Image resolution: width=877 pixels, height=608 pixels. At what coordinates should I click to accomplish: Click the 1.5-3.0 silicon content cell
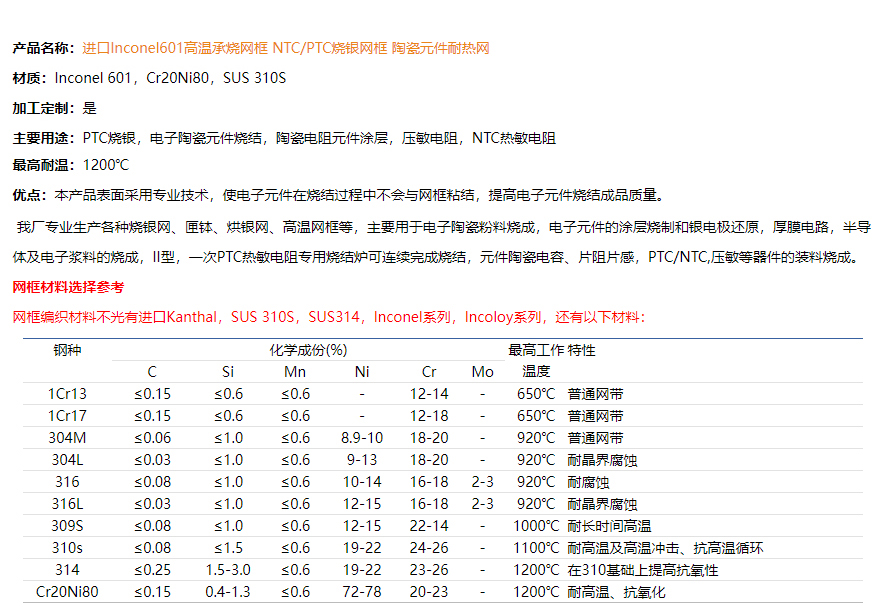228,570
